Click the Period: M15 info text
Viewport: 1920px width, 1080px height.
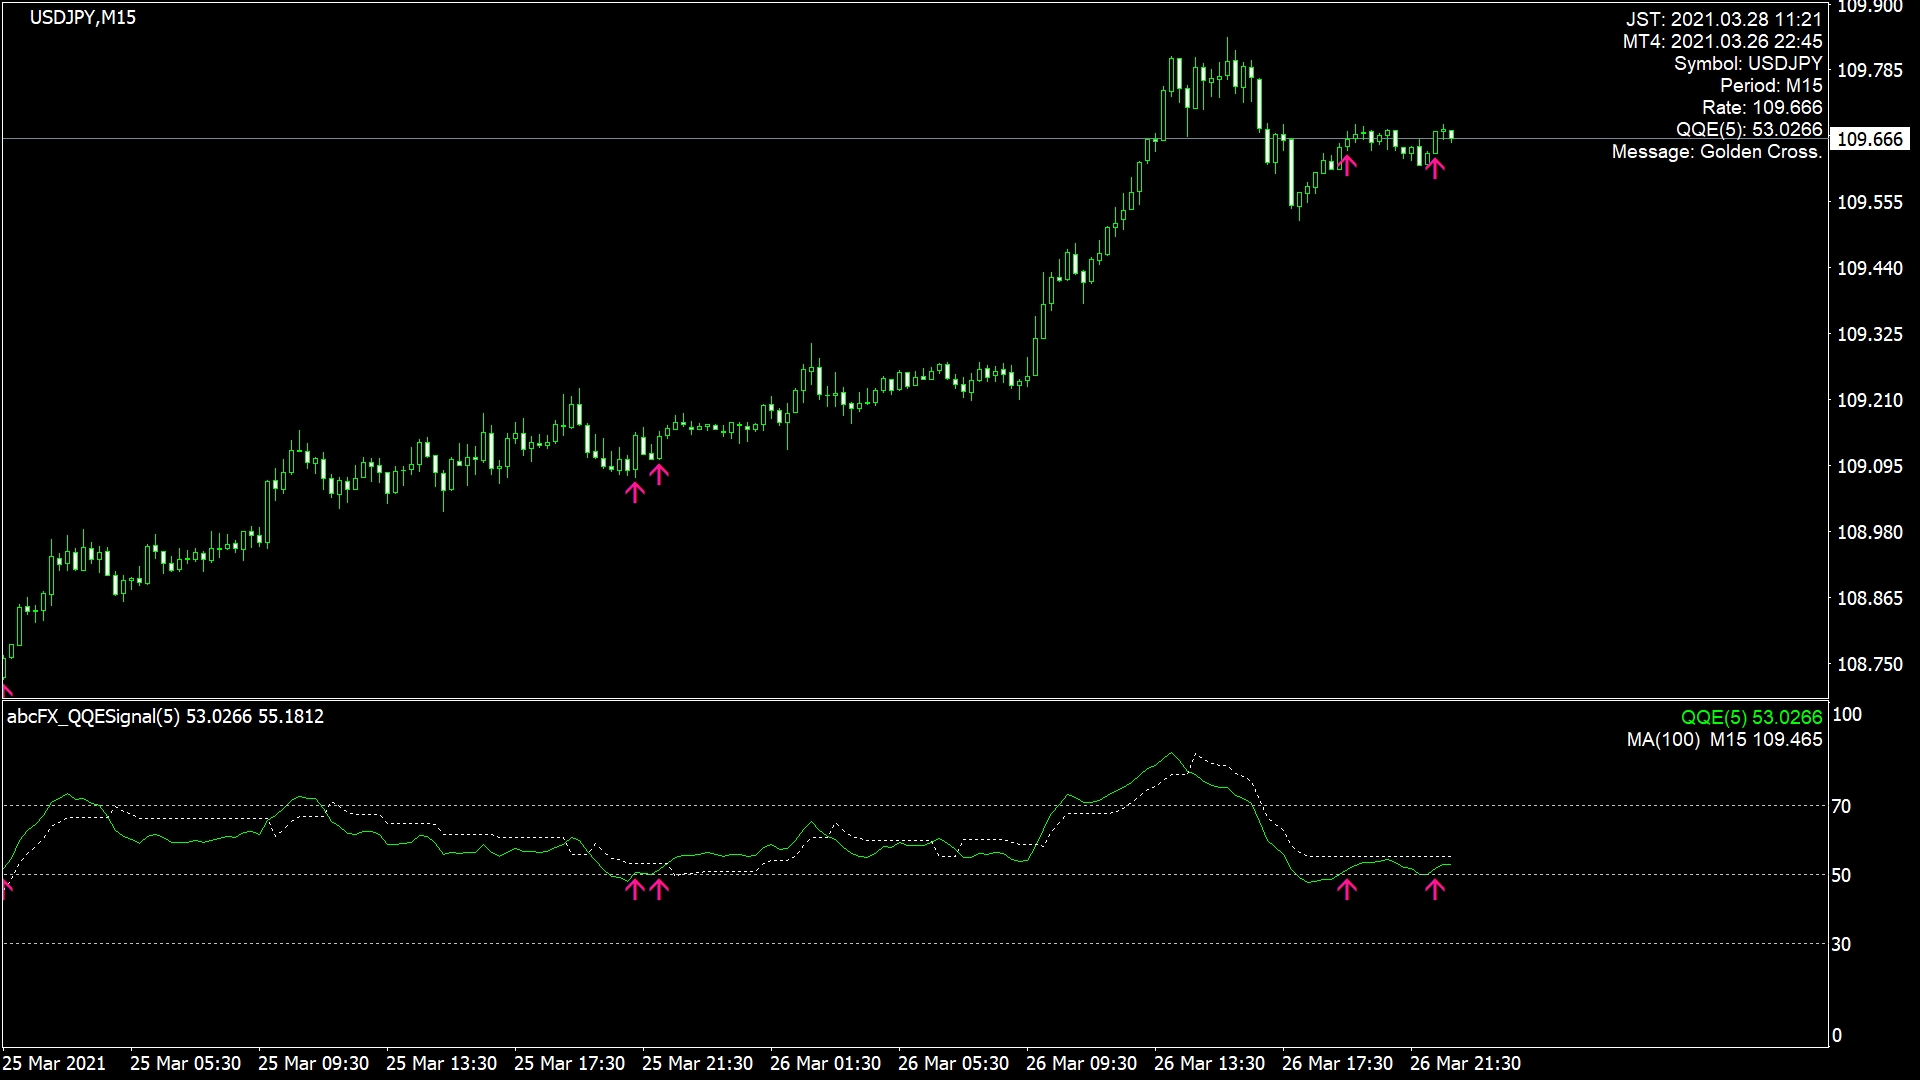[1770, 86]
